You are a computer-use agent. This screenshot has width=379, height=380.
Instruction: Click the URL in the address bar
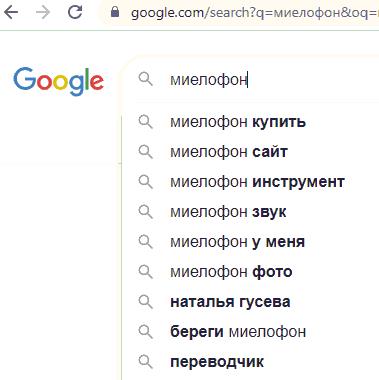pyautogui.click(x=255, y=13)
